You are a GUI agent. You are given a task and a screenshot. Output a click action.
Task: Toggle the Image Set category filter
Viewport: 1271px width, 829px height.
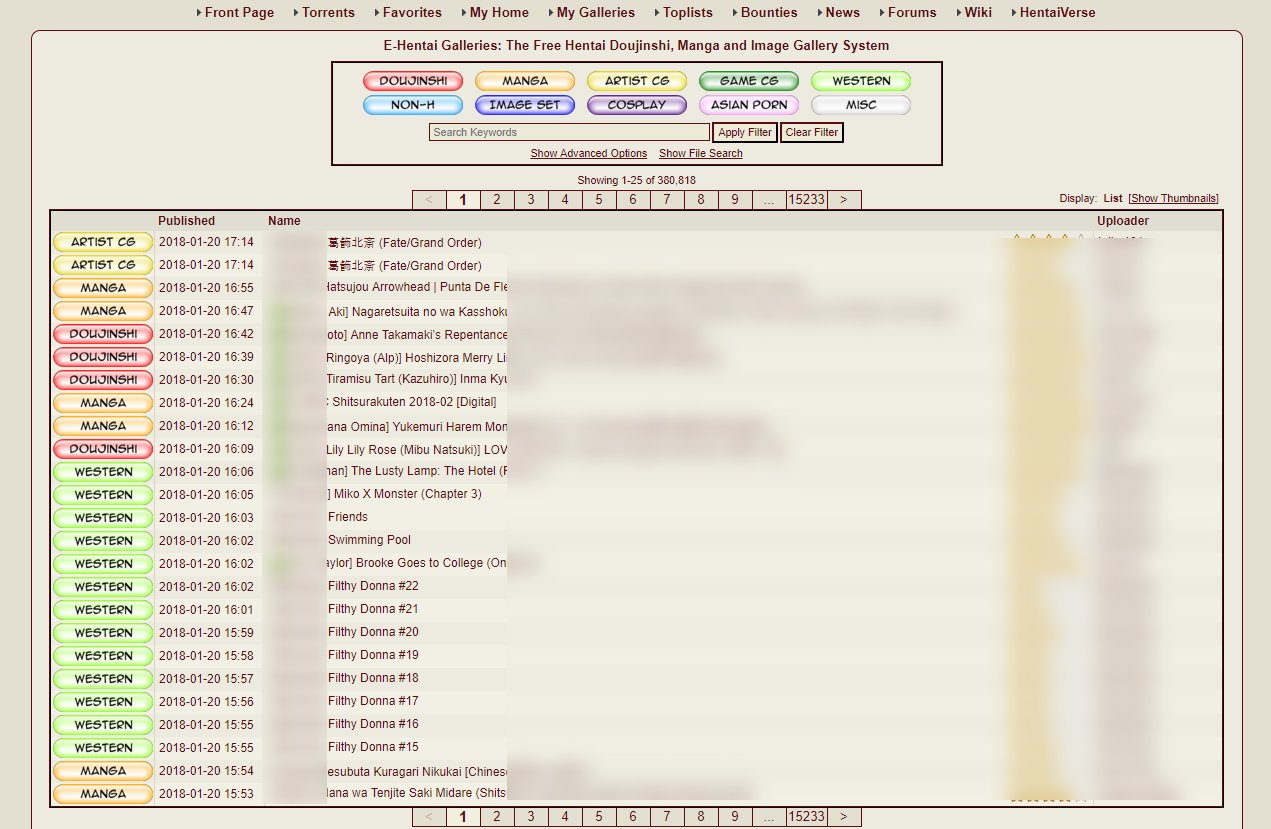[525, 105]
